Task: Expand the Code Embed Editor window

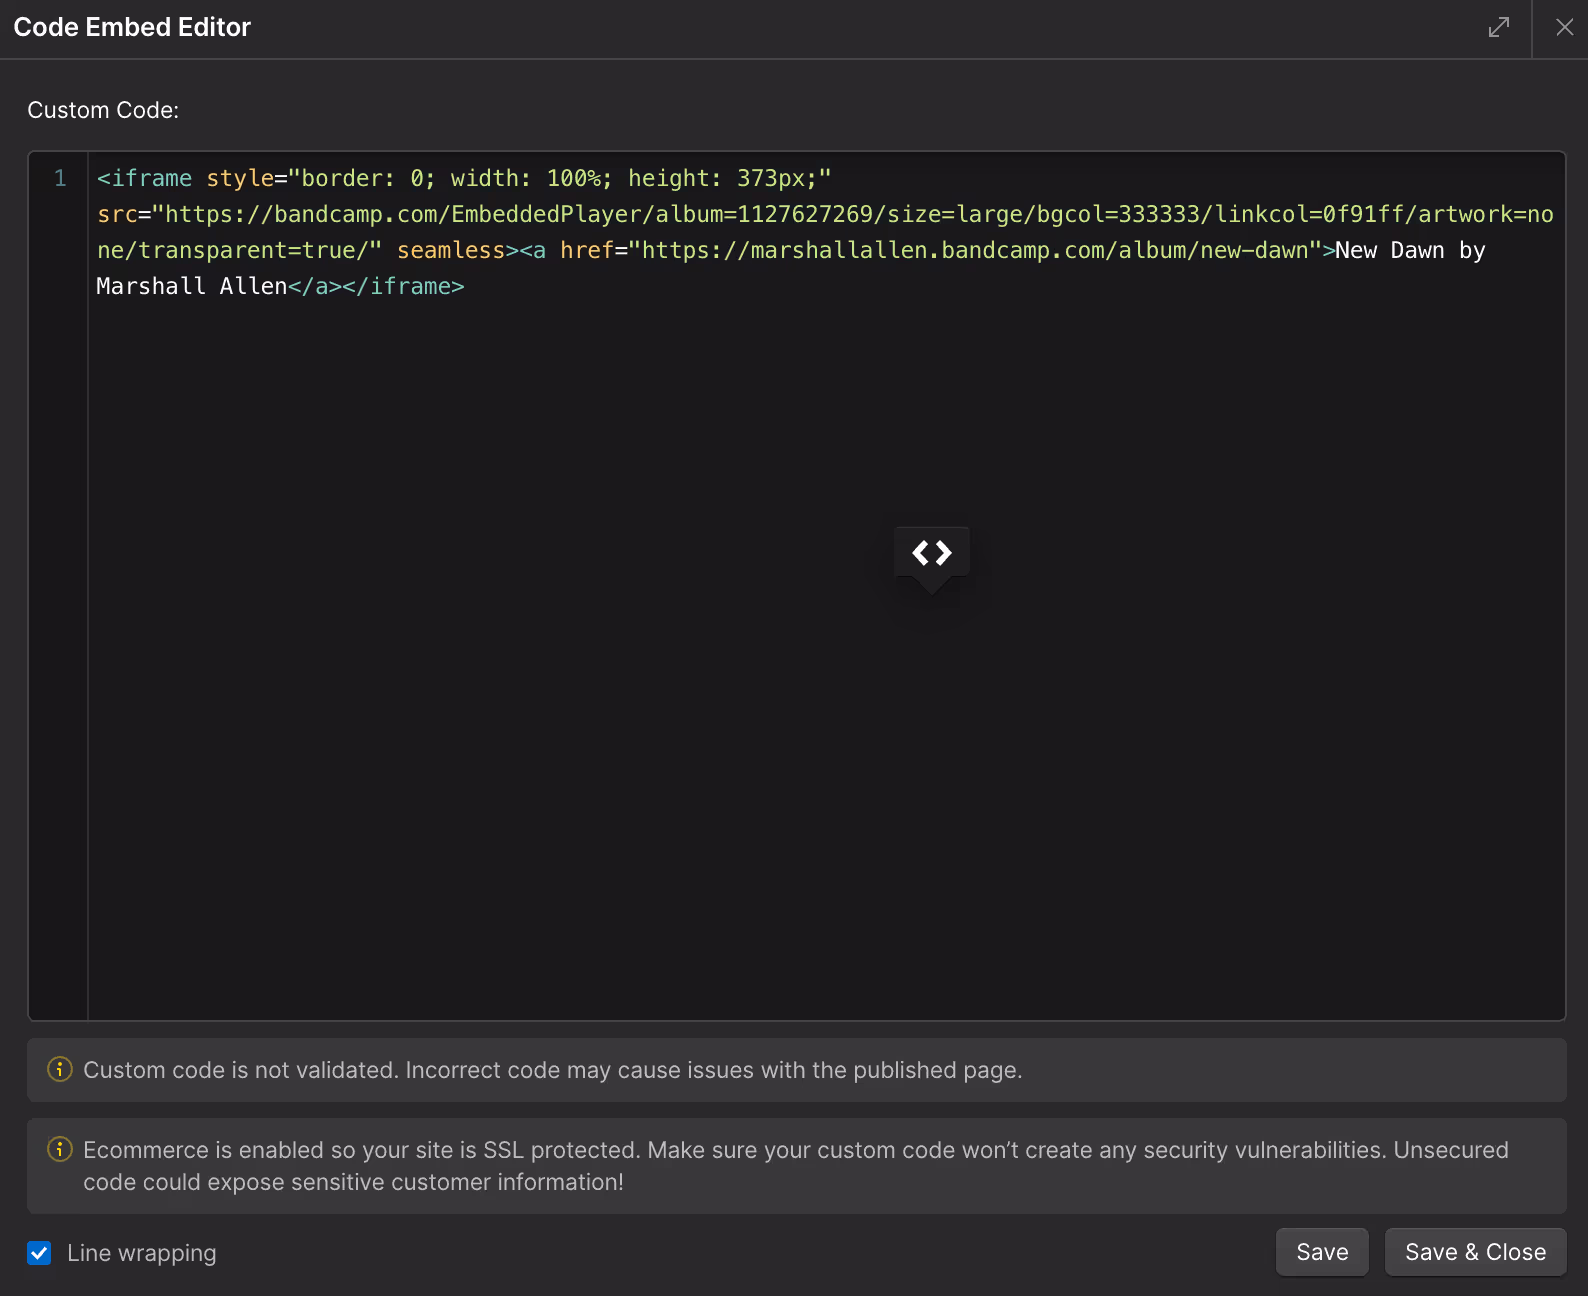Action: pos(1498,28)
